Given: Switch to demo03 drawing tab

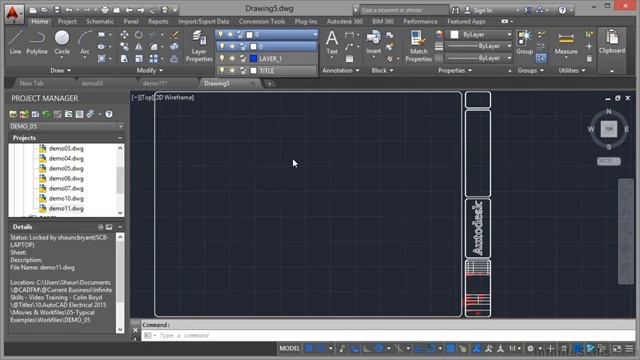Looking at the screenshot, I should click(92, 83).
